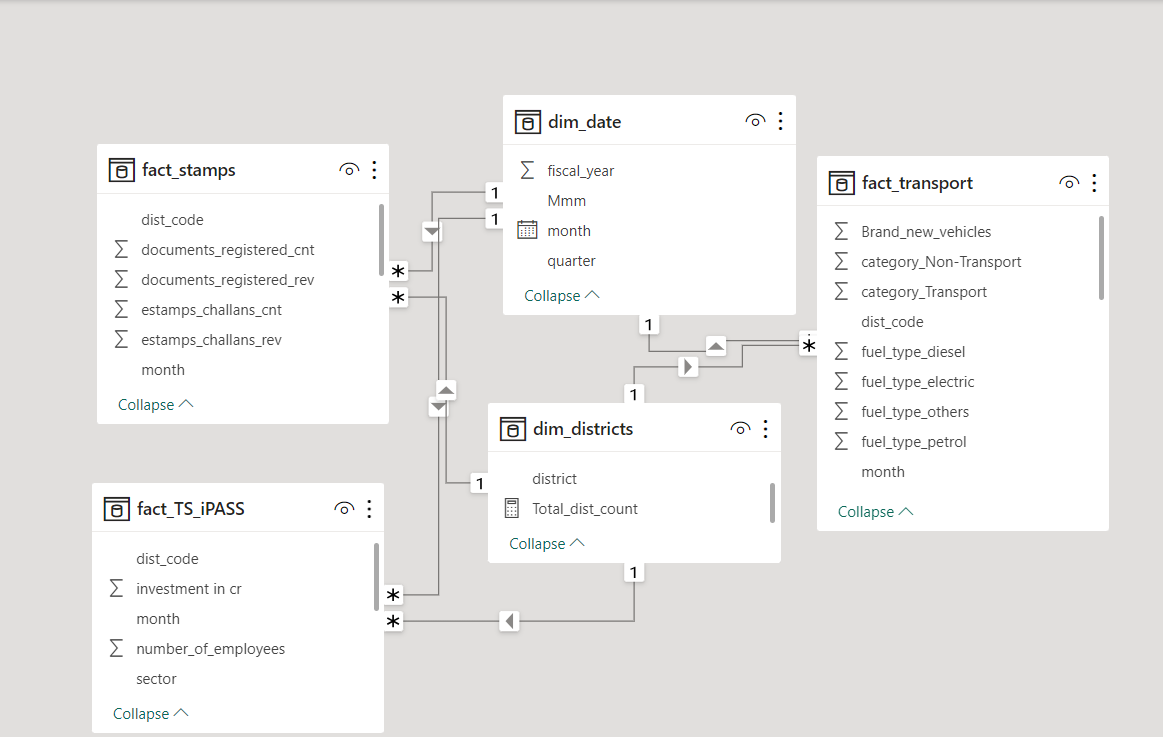Click the dim_date table icon
Image resolution: width=1163 pixels, height=737 pixels.
click(527, 122)
